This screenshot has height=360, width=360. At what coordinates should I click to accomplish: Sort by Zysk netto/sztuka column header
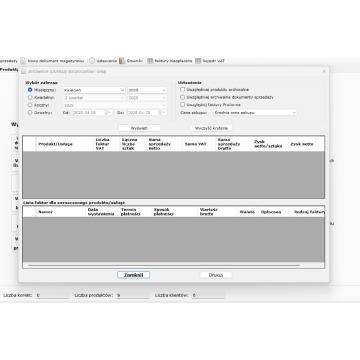[x=270, y=144]
